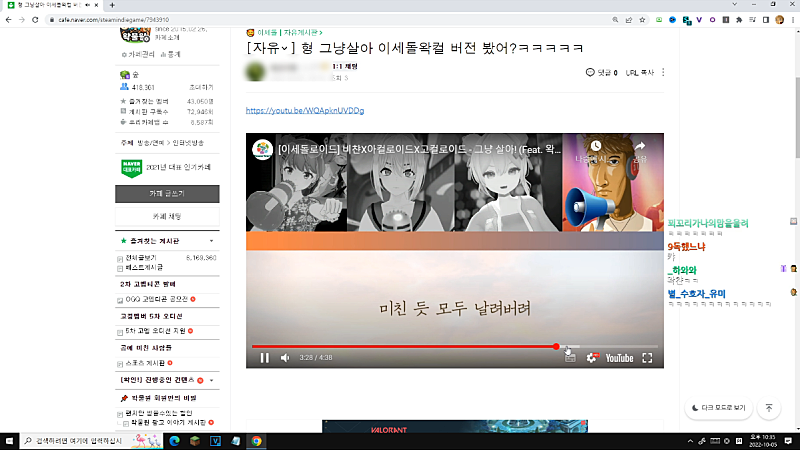Image resolution: width=800 pixels, height=450 pixels.
Task: Open the VALORANT banner ad
Action: coord(455,427)
